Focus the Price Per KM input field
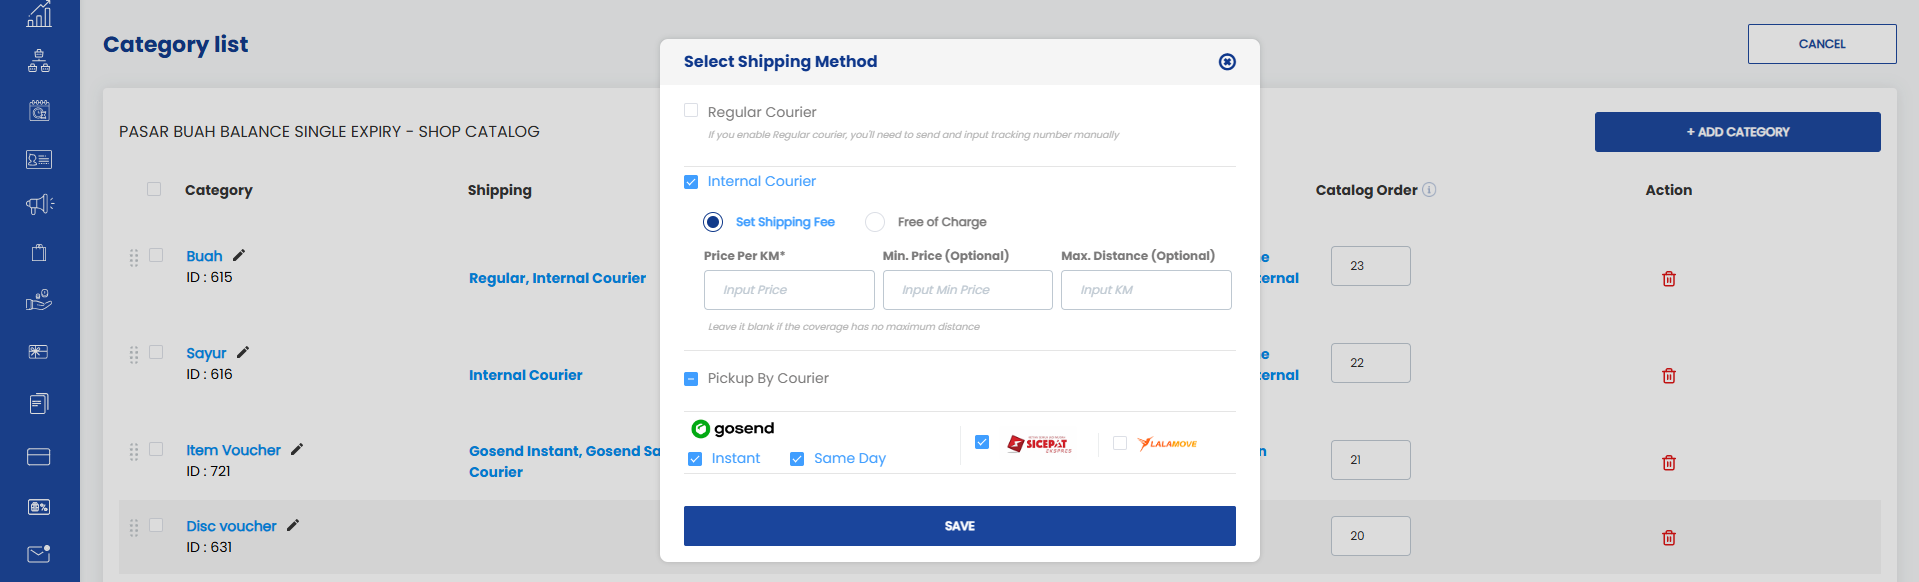The height and width of the screenshot is (582, 1919). [789, 290]
